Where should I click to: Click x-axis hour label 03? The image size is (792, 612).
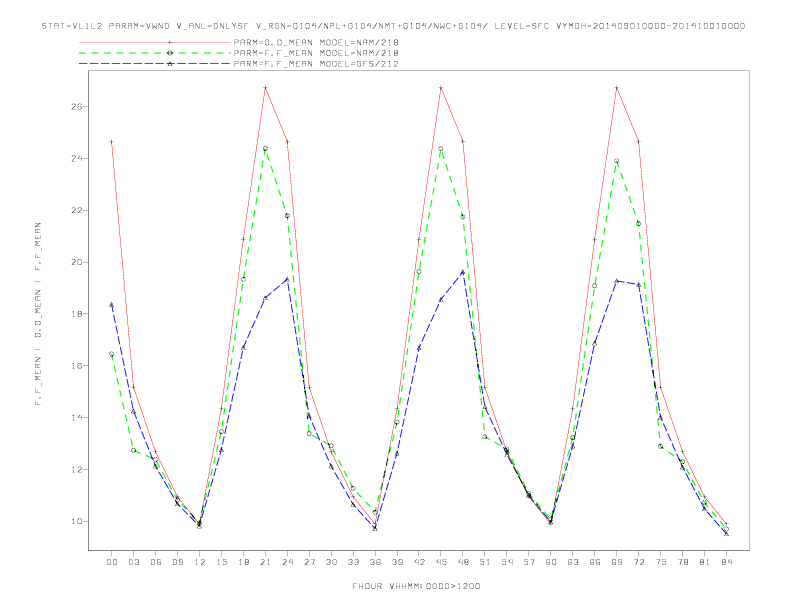(133, 562)
